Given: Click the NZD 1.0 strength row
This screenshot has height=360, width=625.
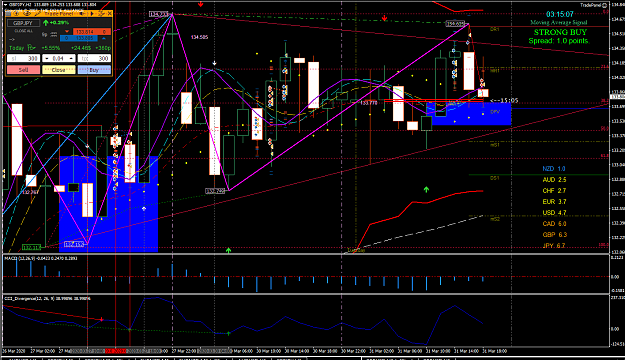Looking at the screenshot, I should [554, 169].
